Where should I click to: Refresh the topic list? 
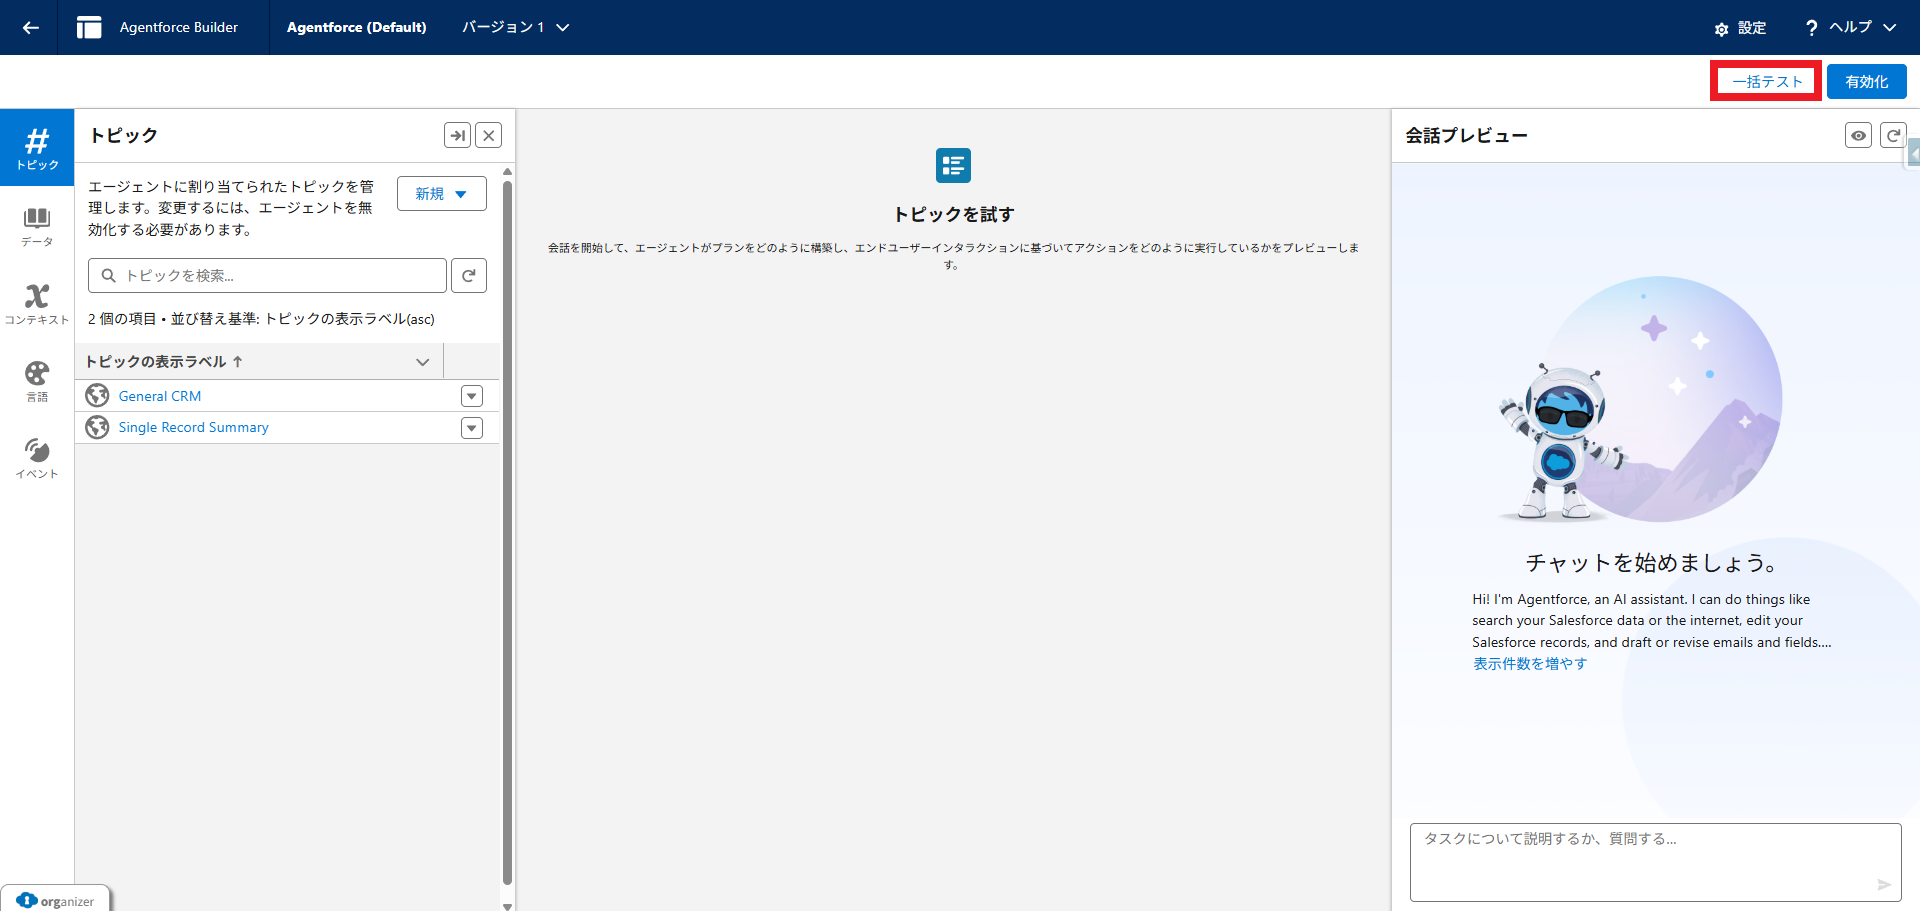click(468, 275)
